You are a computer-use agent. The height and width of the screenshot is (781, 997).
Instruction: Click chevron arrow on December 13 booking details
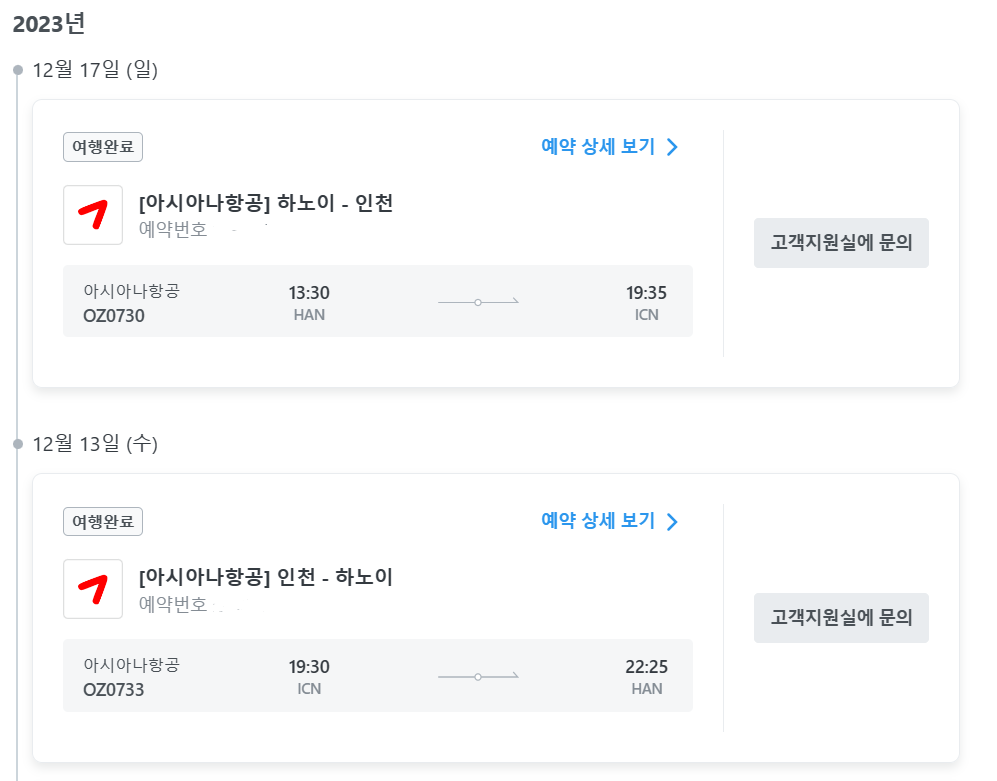click(672, 522)
